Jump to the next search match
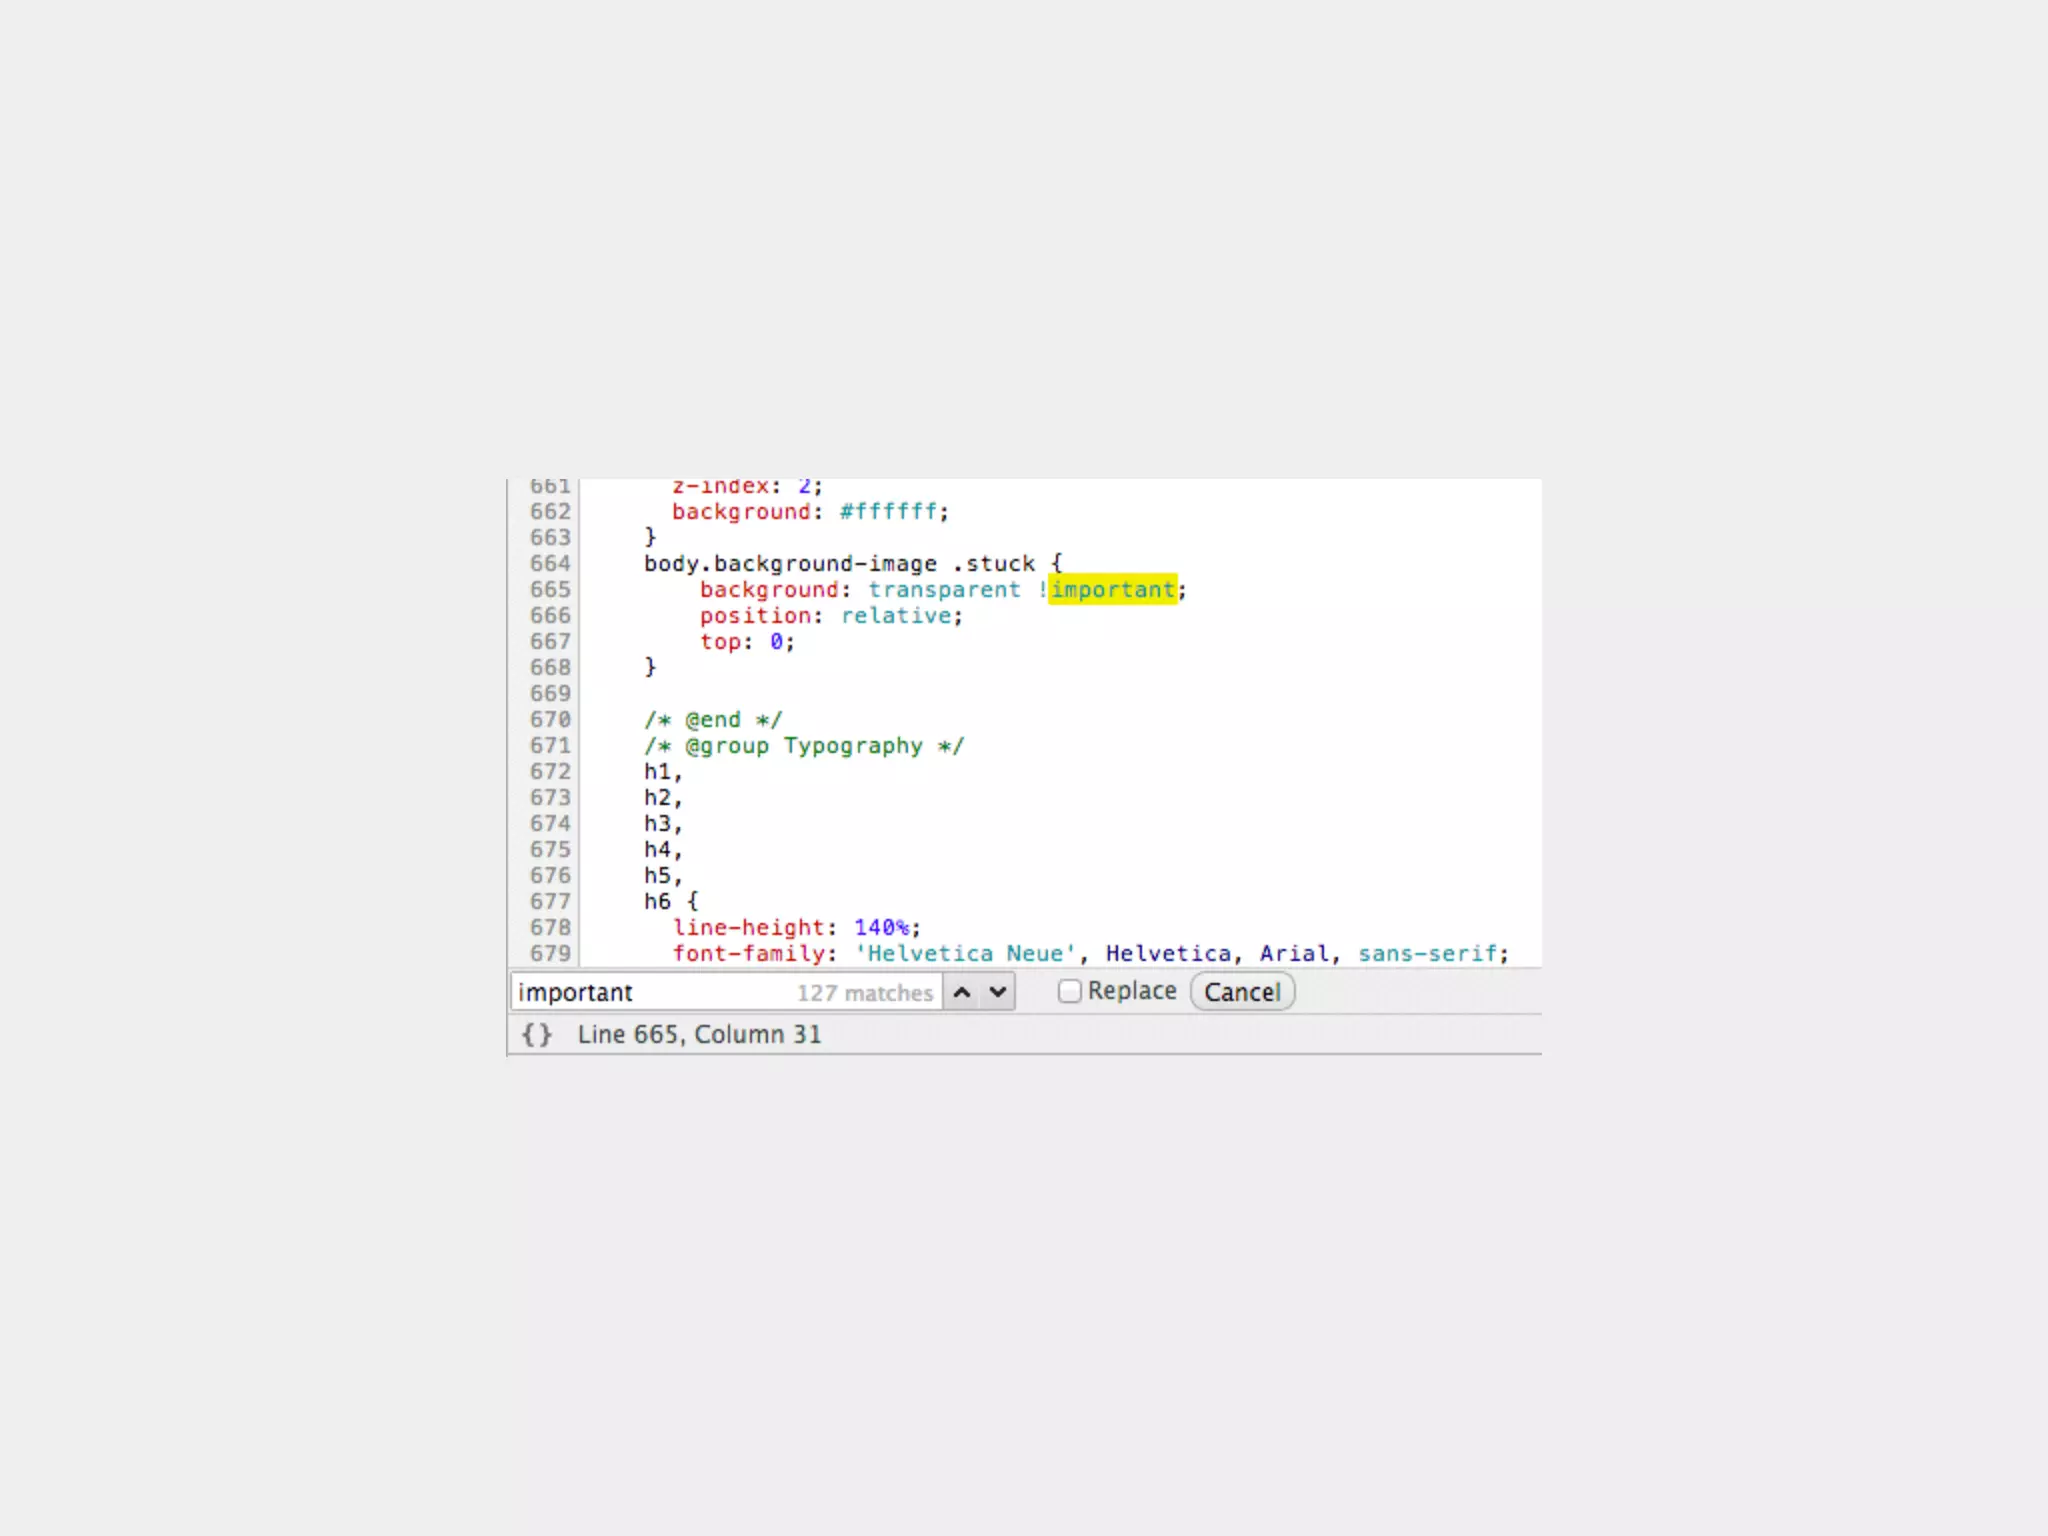2048x1536 pixels. (997, 992)
